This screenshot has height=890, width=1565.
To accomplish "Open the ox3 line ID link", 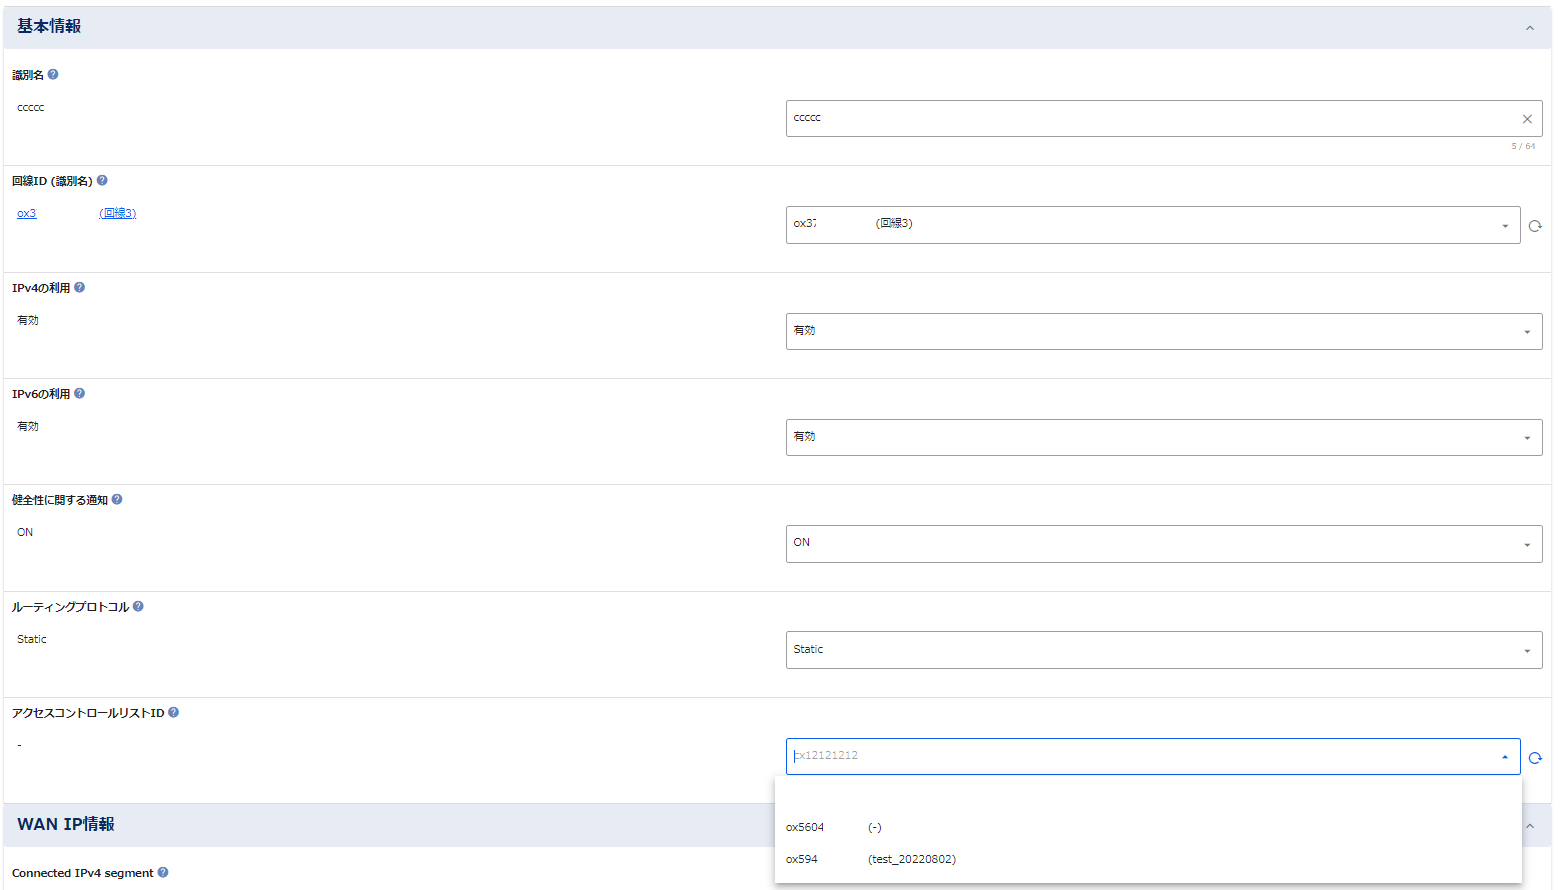I will point(27,213).
